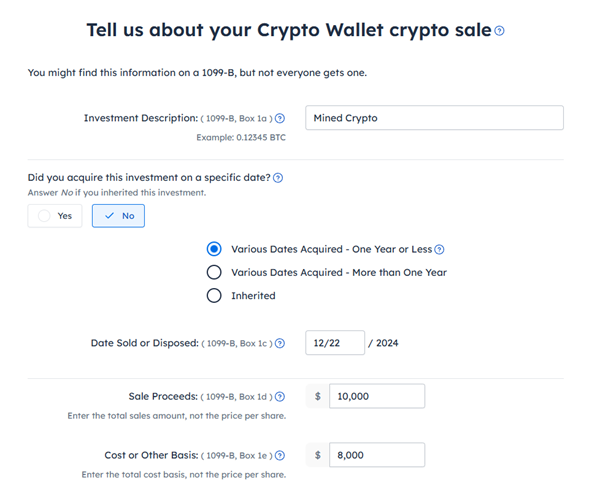Select No for specific acquisition date
592x491 pixels.
pos(118,216)
